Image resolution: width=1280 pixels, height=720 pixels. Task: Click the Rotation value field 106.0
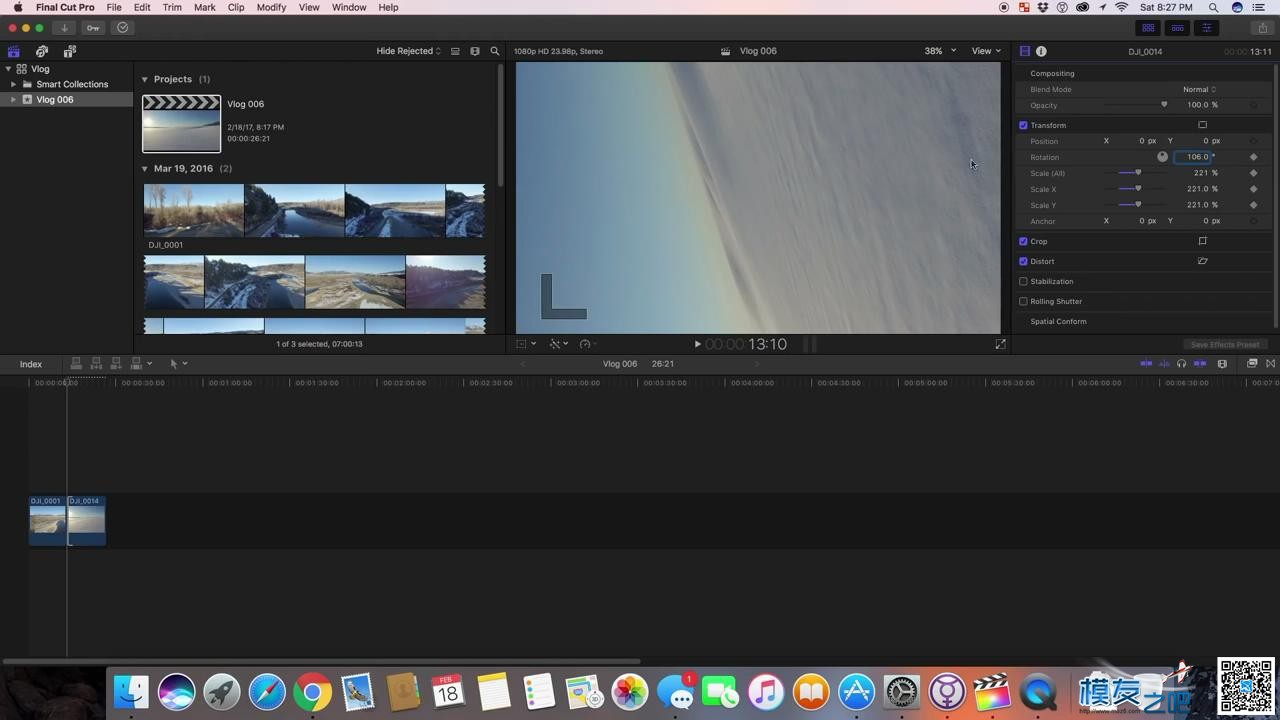[x=1194, y=157]
